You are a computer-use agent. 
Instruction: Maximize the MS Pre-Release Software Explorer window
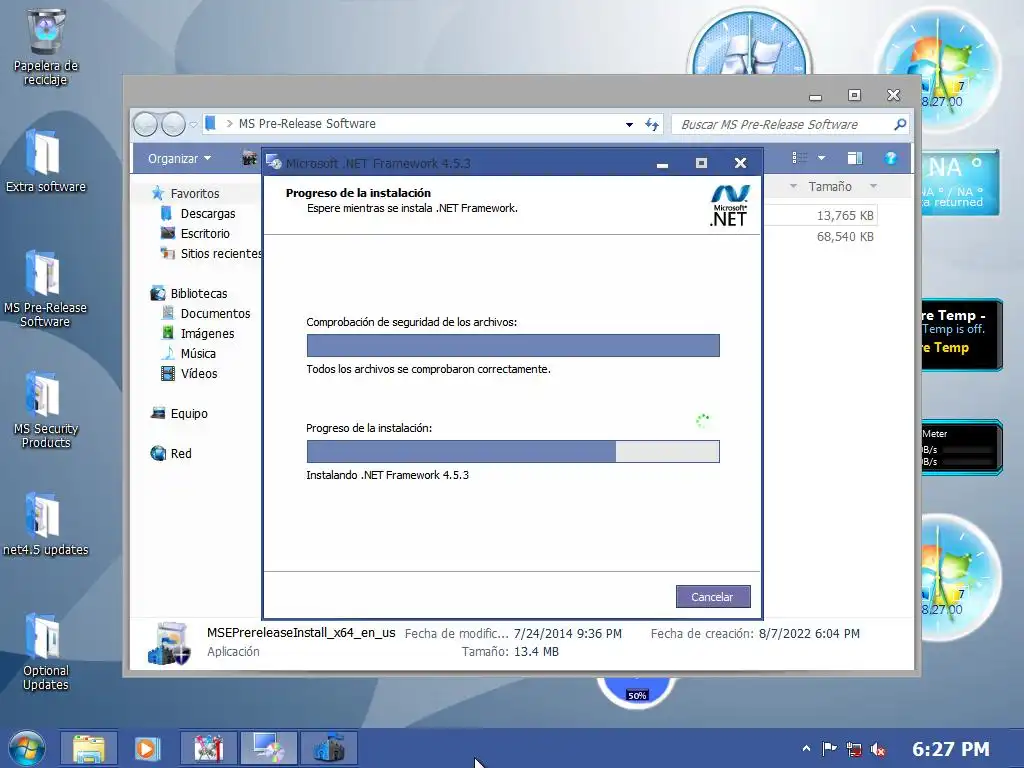click(854, 95)
